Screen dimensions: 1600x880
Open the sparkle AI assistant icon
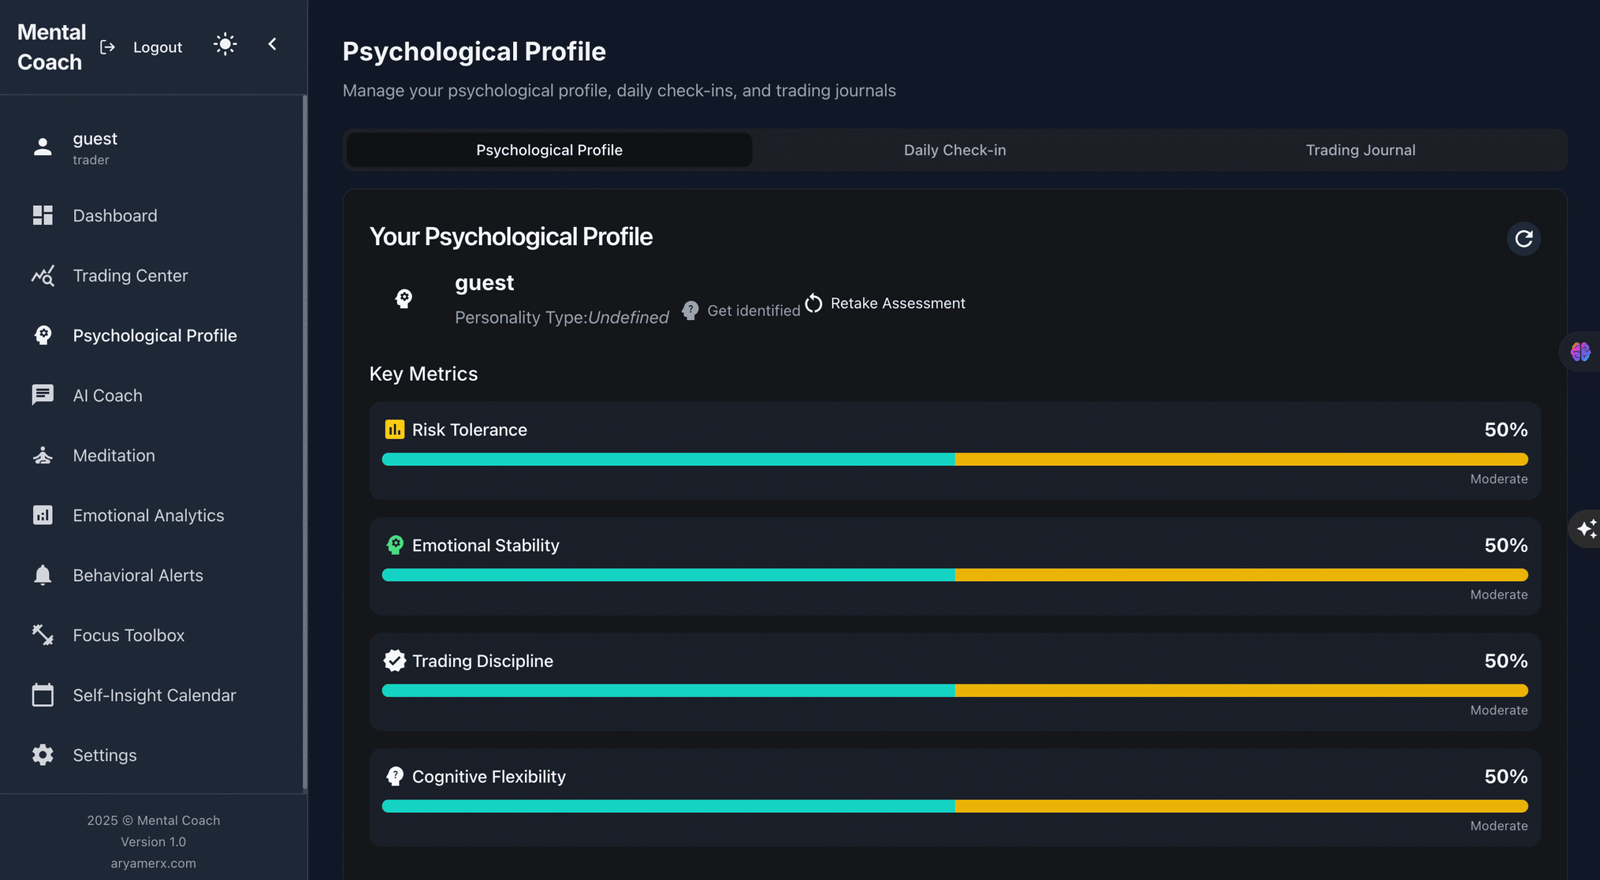point(1586,528)
